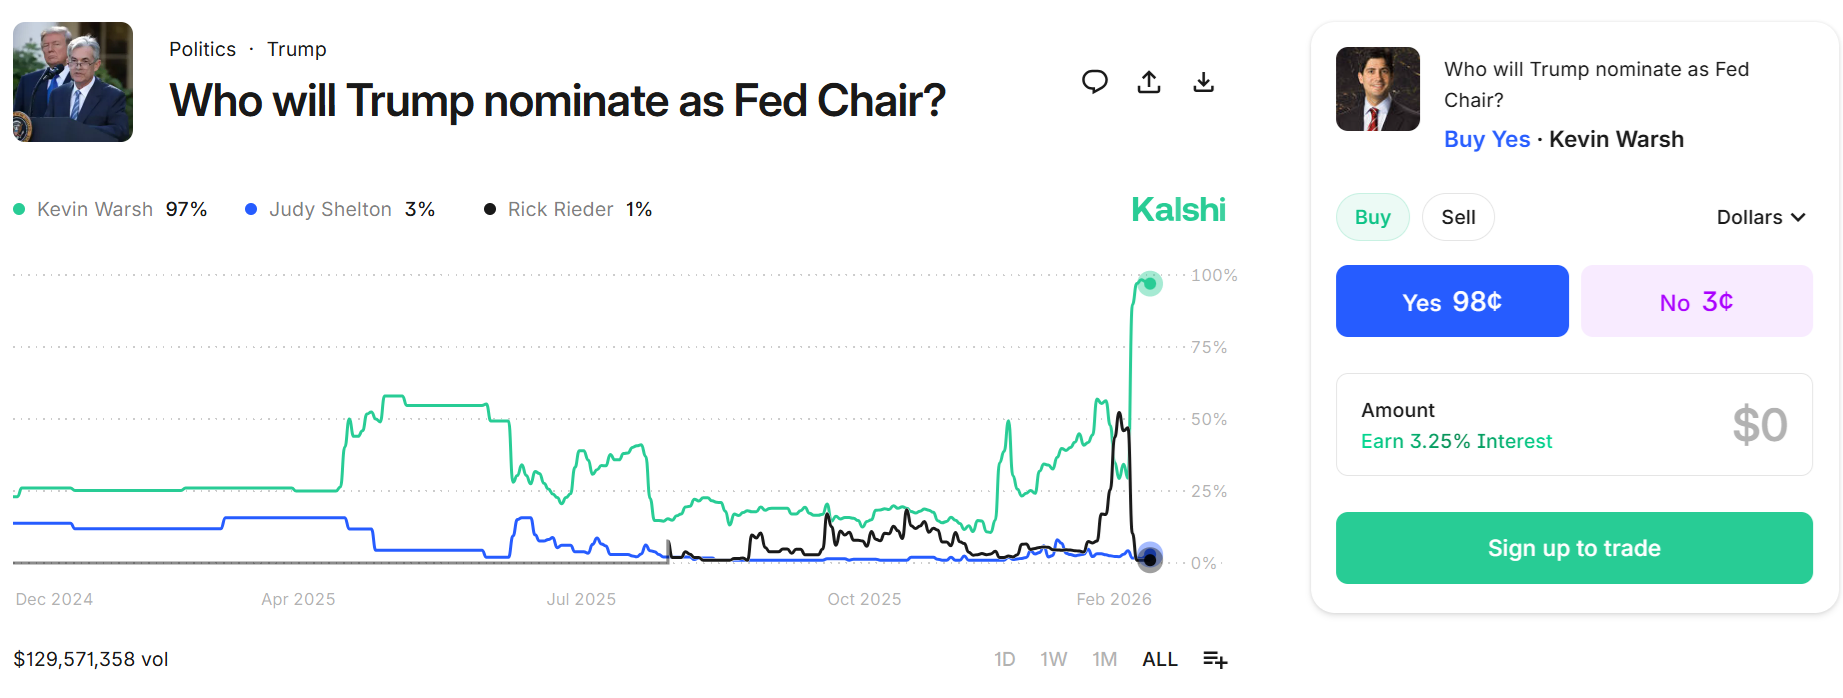This screenshot has width=1843, height=698.
Task: Download chart data with download icon
Action: [1203, 82]
